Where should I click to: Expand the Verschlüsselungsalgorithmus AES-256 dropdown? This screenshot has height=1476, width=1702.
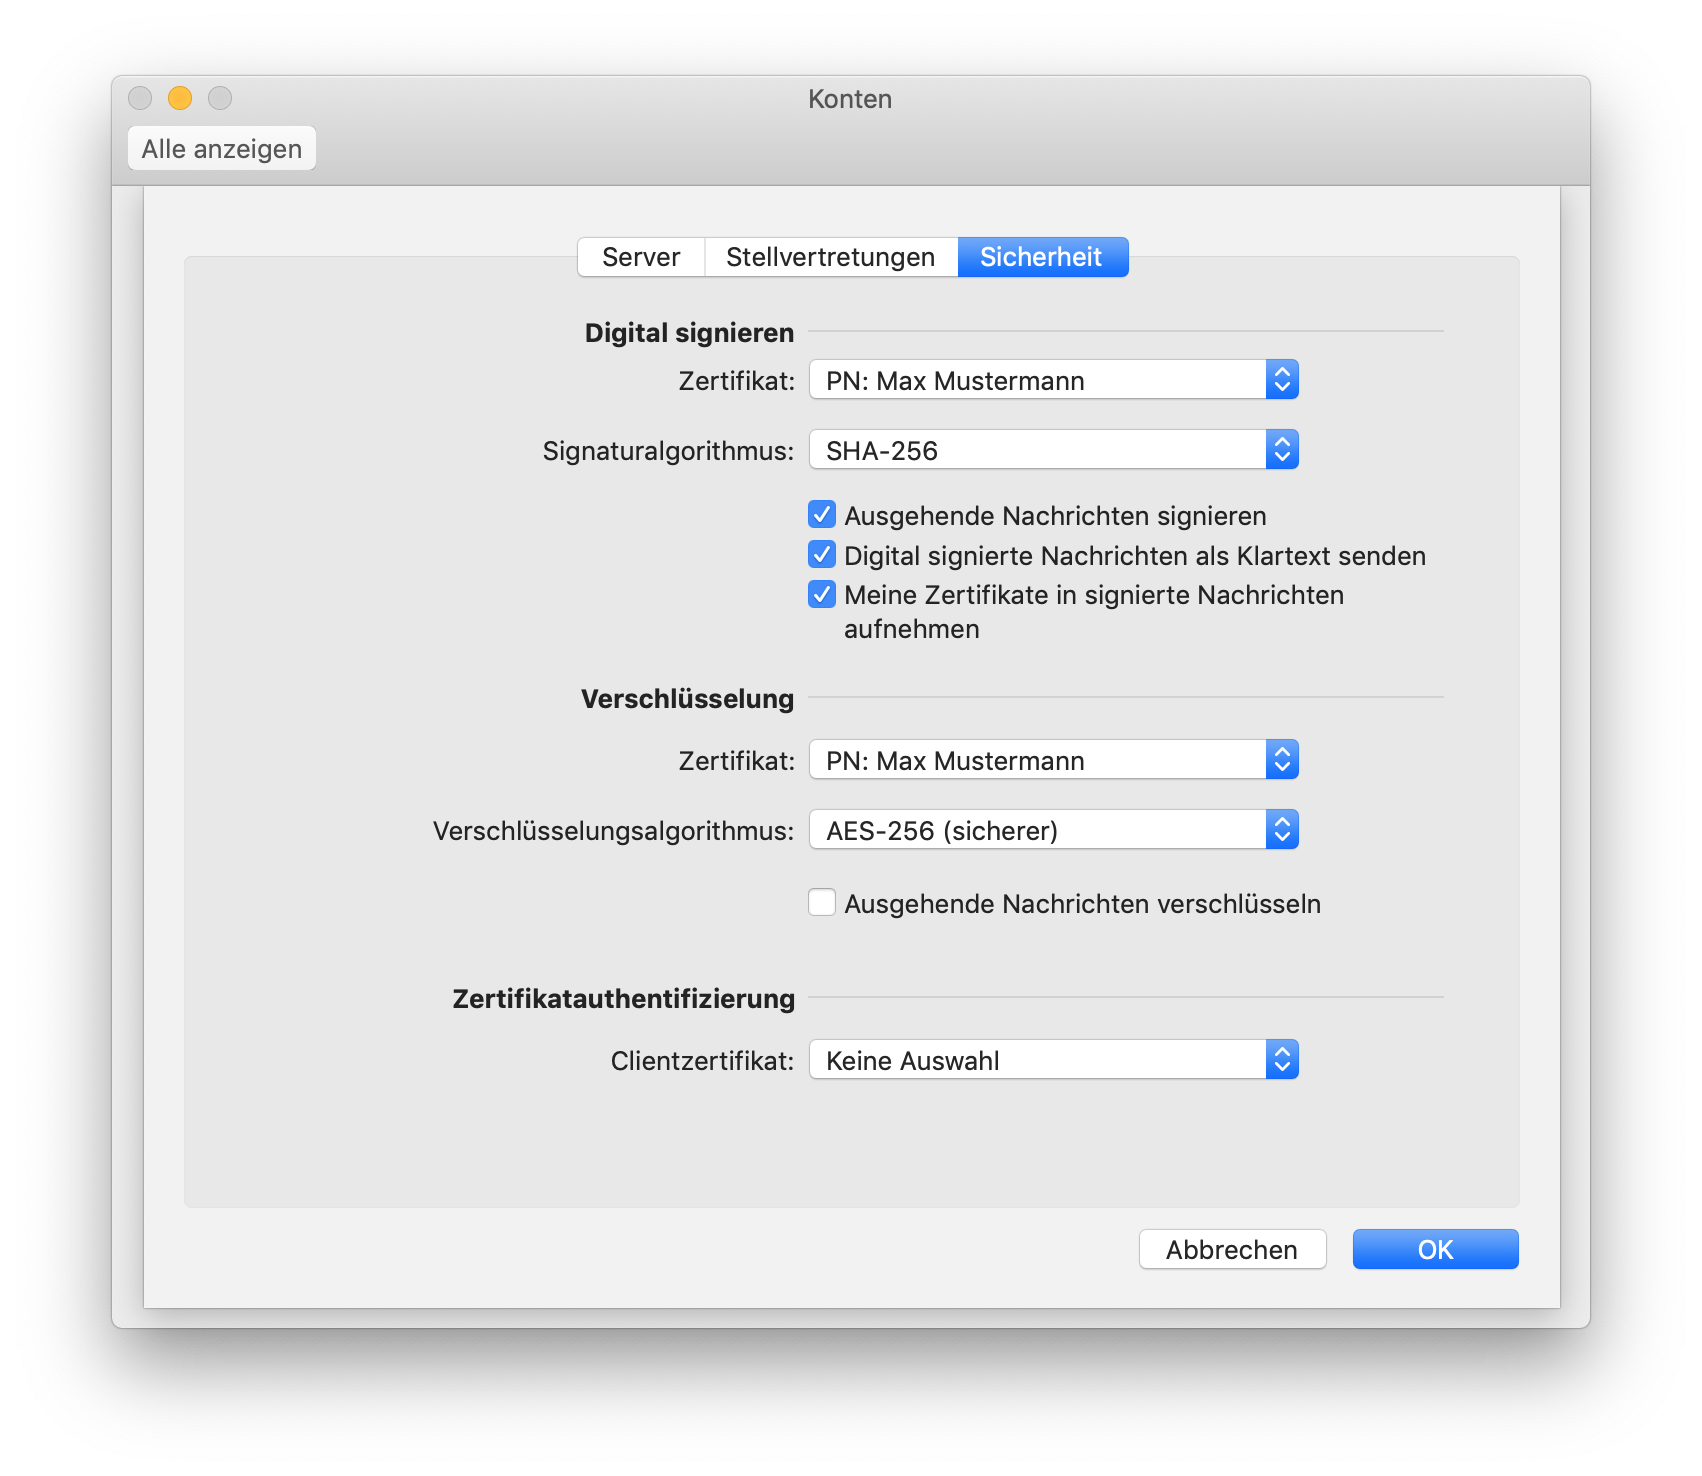(1052, 830)
